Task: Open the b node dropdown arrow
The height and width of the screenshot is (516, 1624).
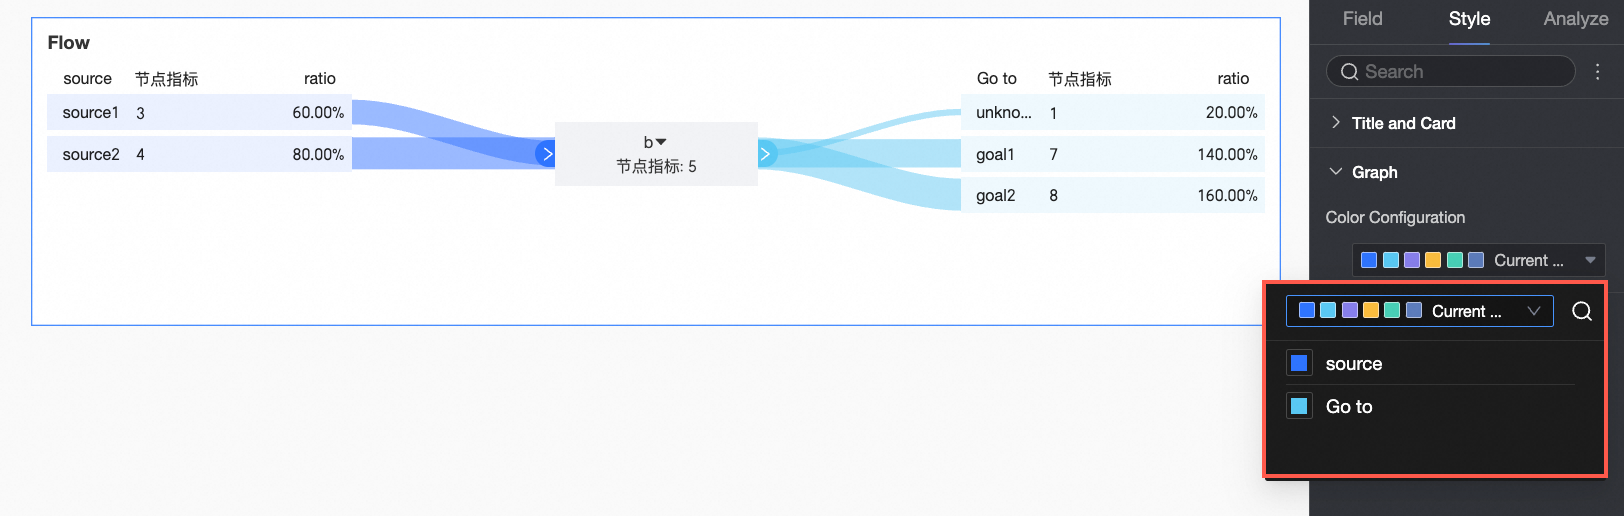Action: [x=661, y=142]
